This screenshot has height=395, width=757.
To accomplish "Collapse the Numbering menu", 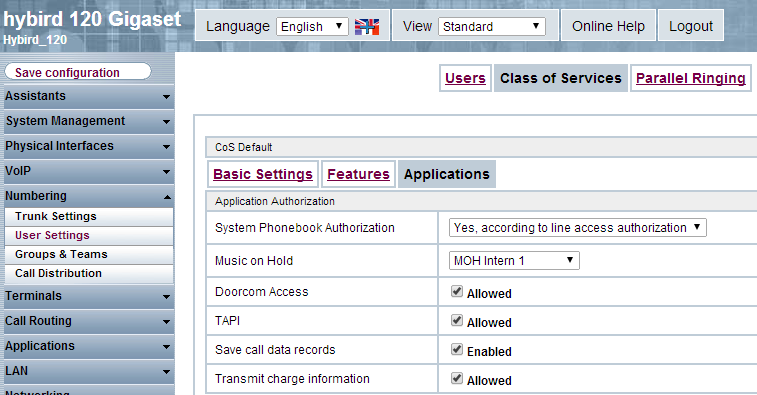I will pyautogui.click(x=89, y=197).
